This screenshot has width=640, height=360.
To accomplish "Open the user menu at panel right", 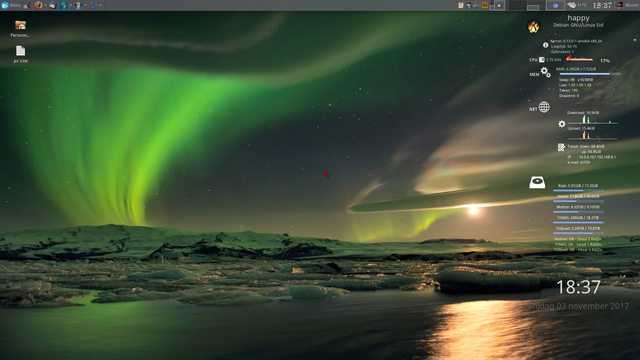I will (627, 5).
